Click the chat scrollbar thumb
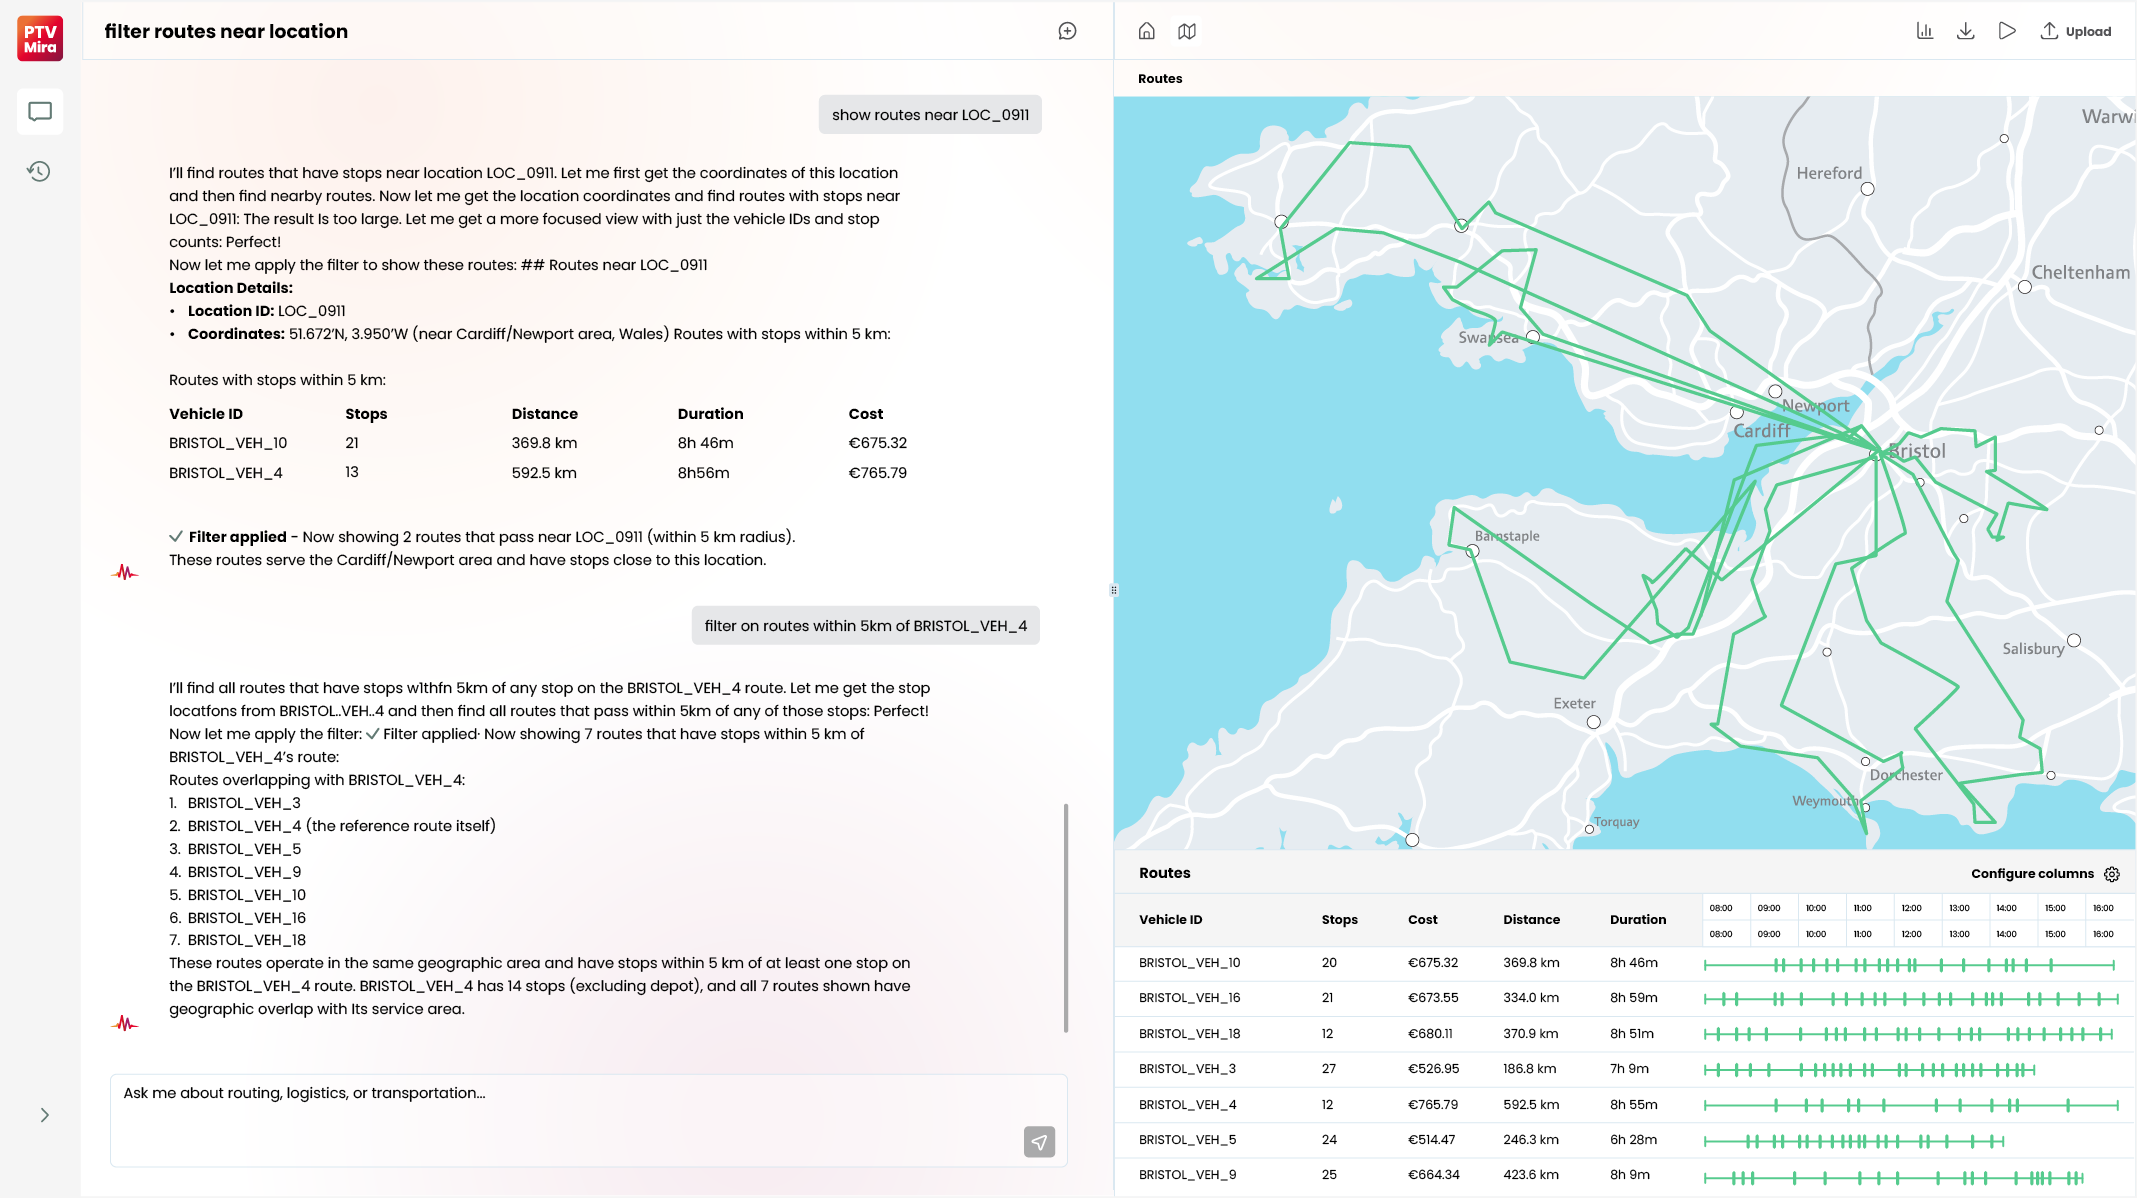This screenshot has width=2137, height=1198. coord(1066,917)
